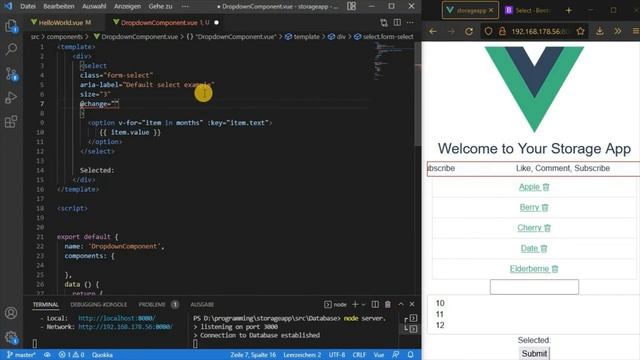Click the Vue language mode in status bar
The height and width of the screenshot is (360, 640).
[x=379, y=355]
